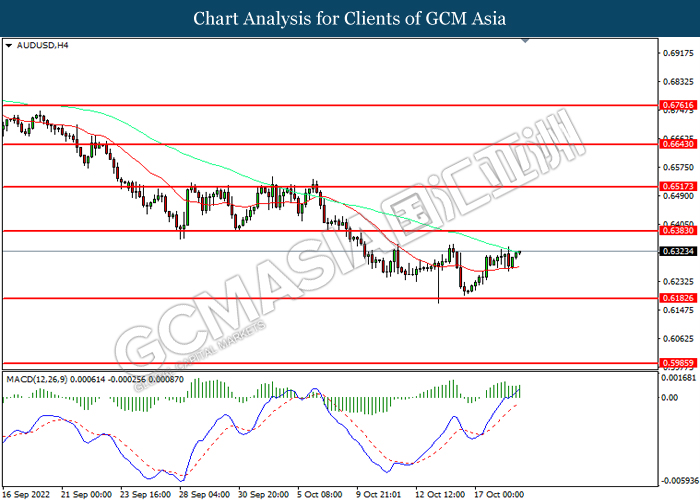Click the Chart Analysis for Clients title
This screenshot has height=500, width=700.
(x=350, y=18)
